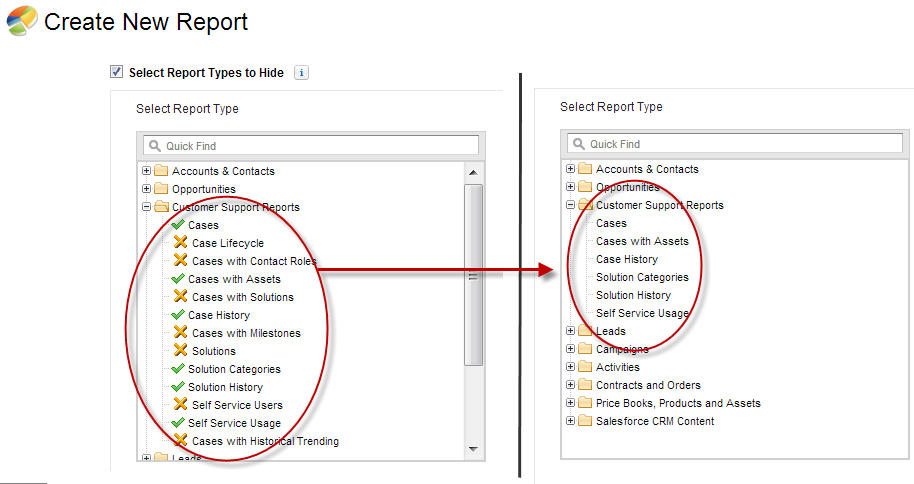Expand Opportunities folder in left panel

146,189
